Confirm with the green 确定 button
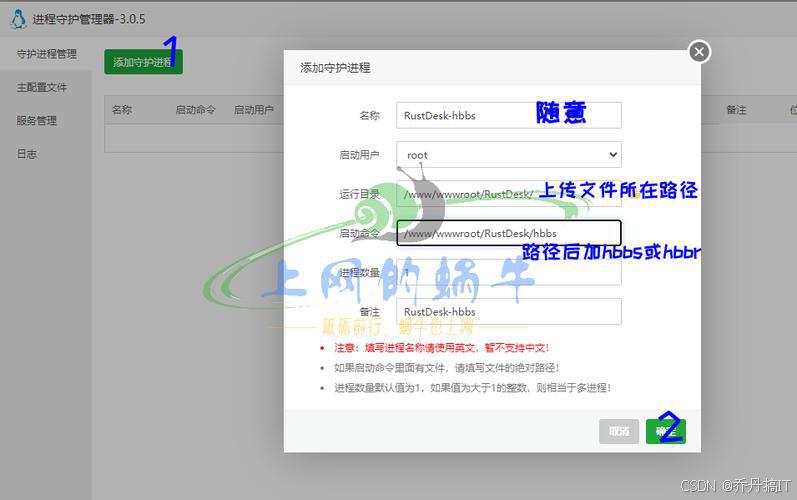Image resolution: width=797 pixels, height=500 pixels. click(x=665, y=431)
